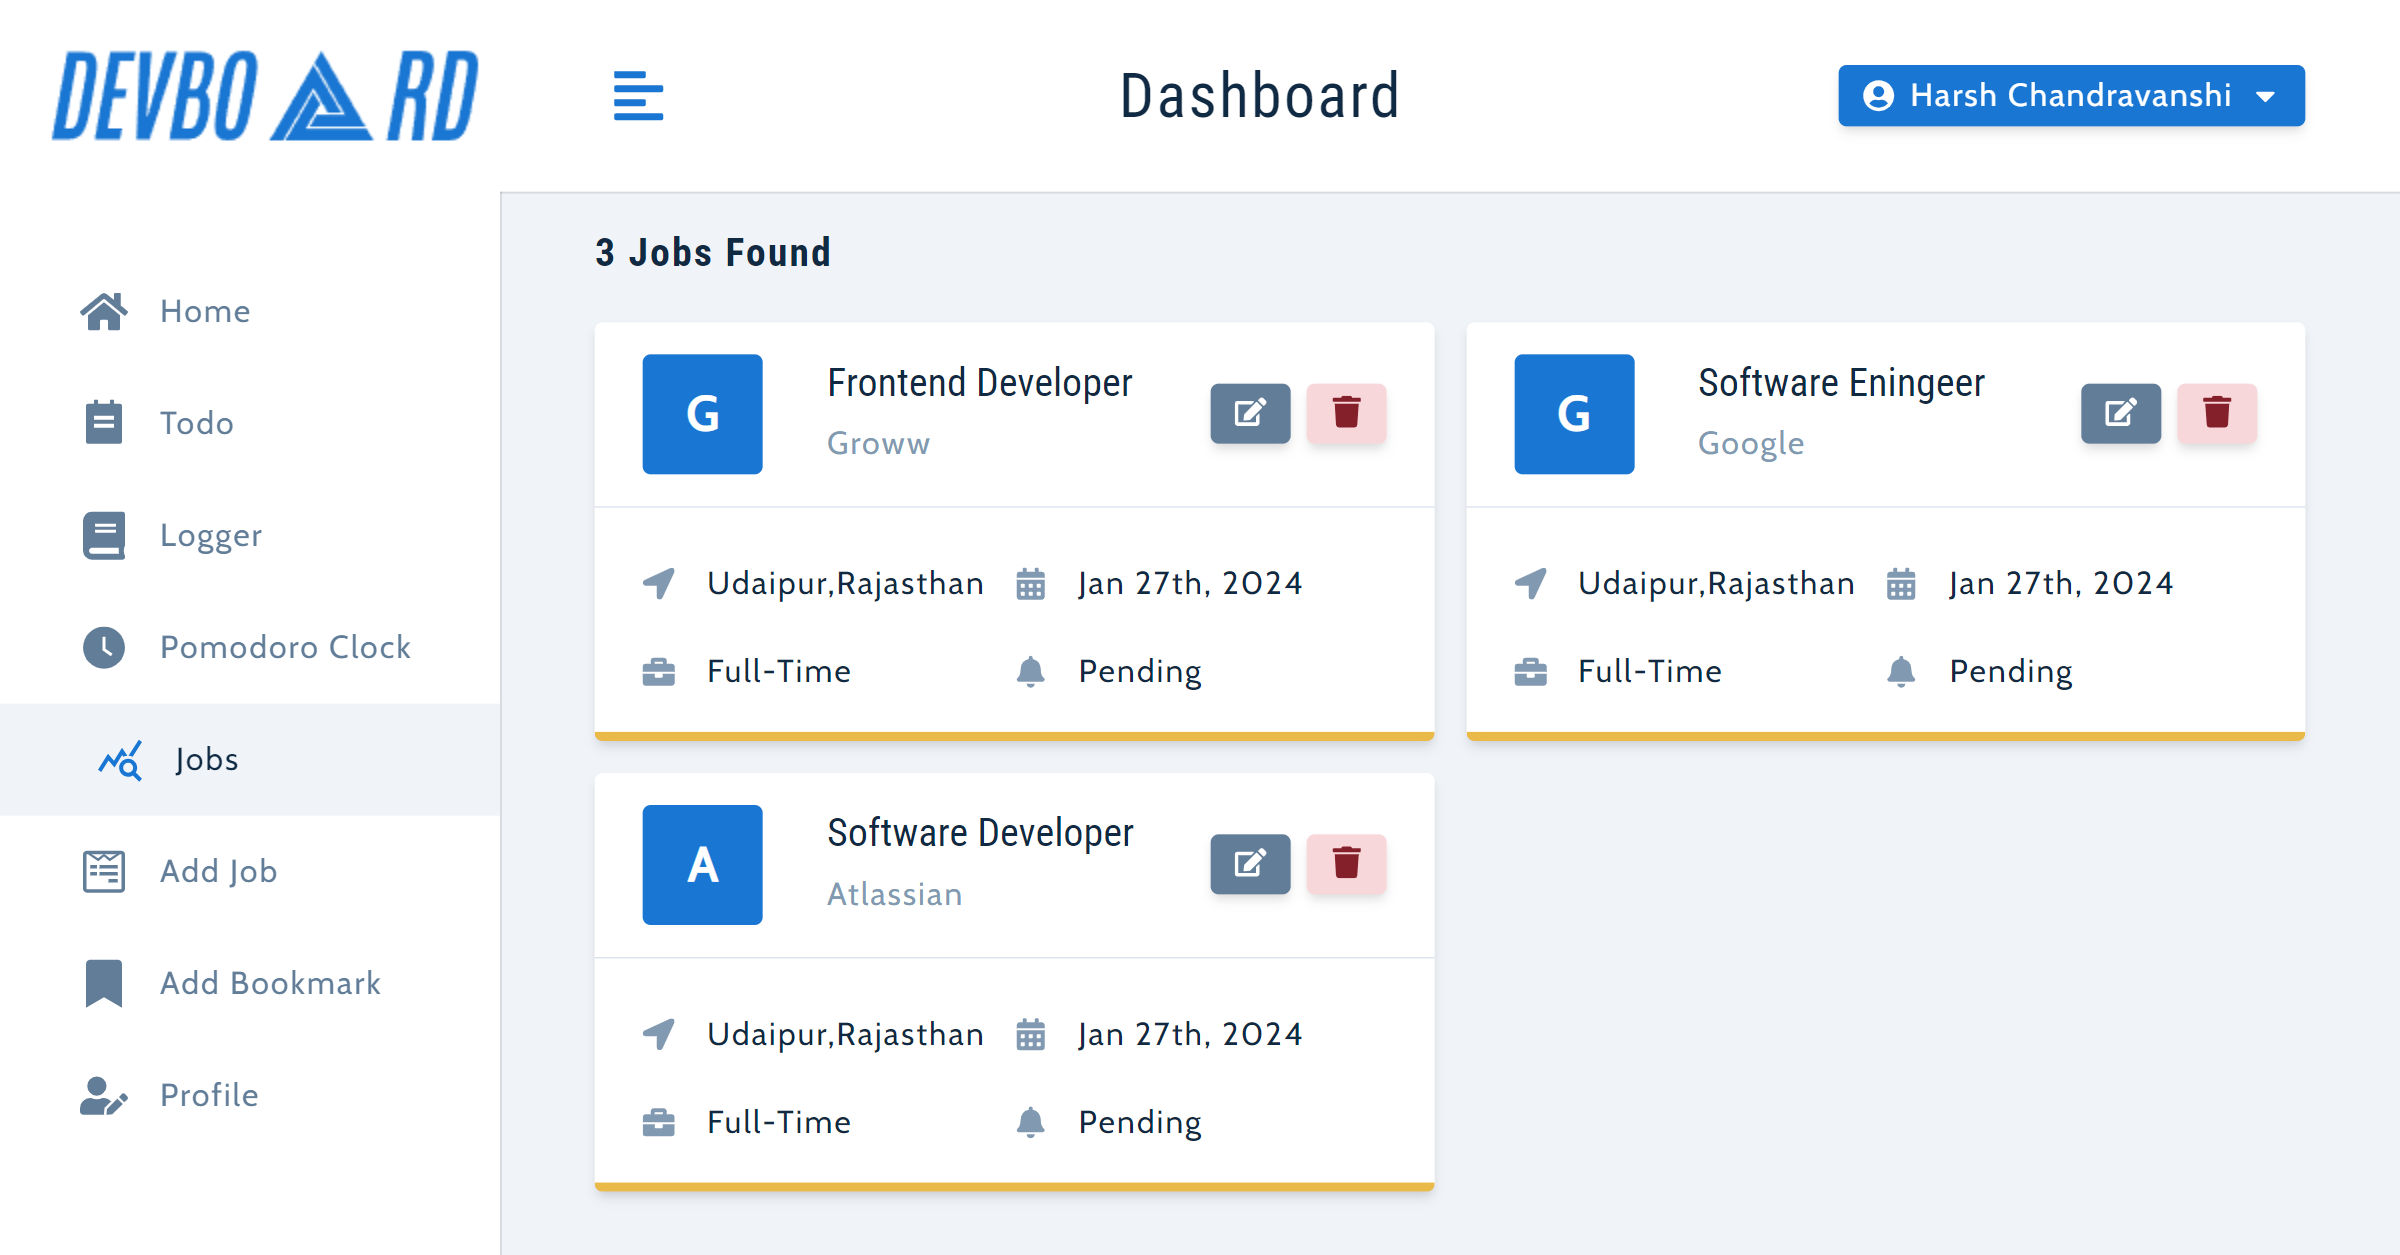Click the location arrow icon in Google card
Image resolution: width=2400 pixels, height=1255 pixels.
(x=1530, y=583)
